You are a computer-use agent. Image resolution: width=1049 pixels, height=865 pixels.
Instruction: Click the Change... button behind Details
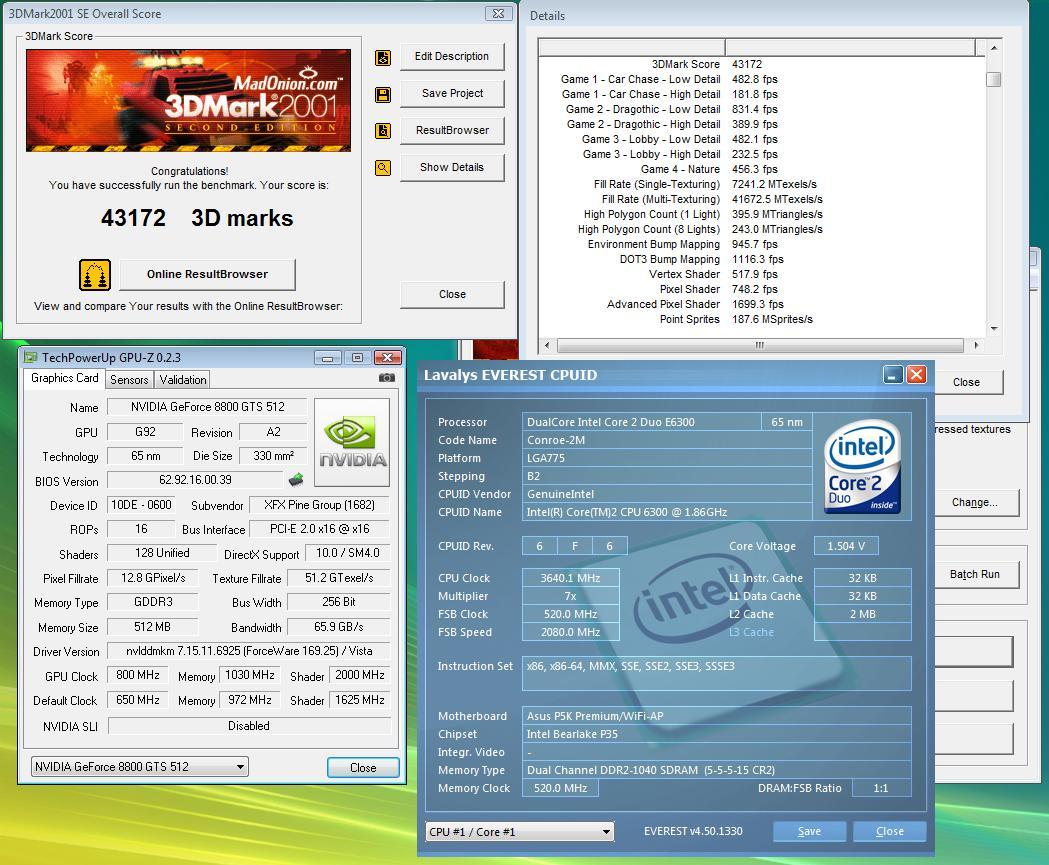click(975, 502)
